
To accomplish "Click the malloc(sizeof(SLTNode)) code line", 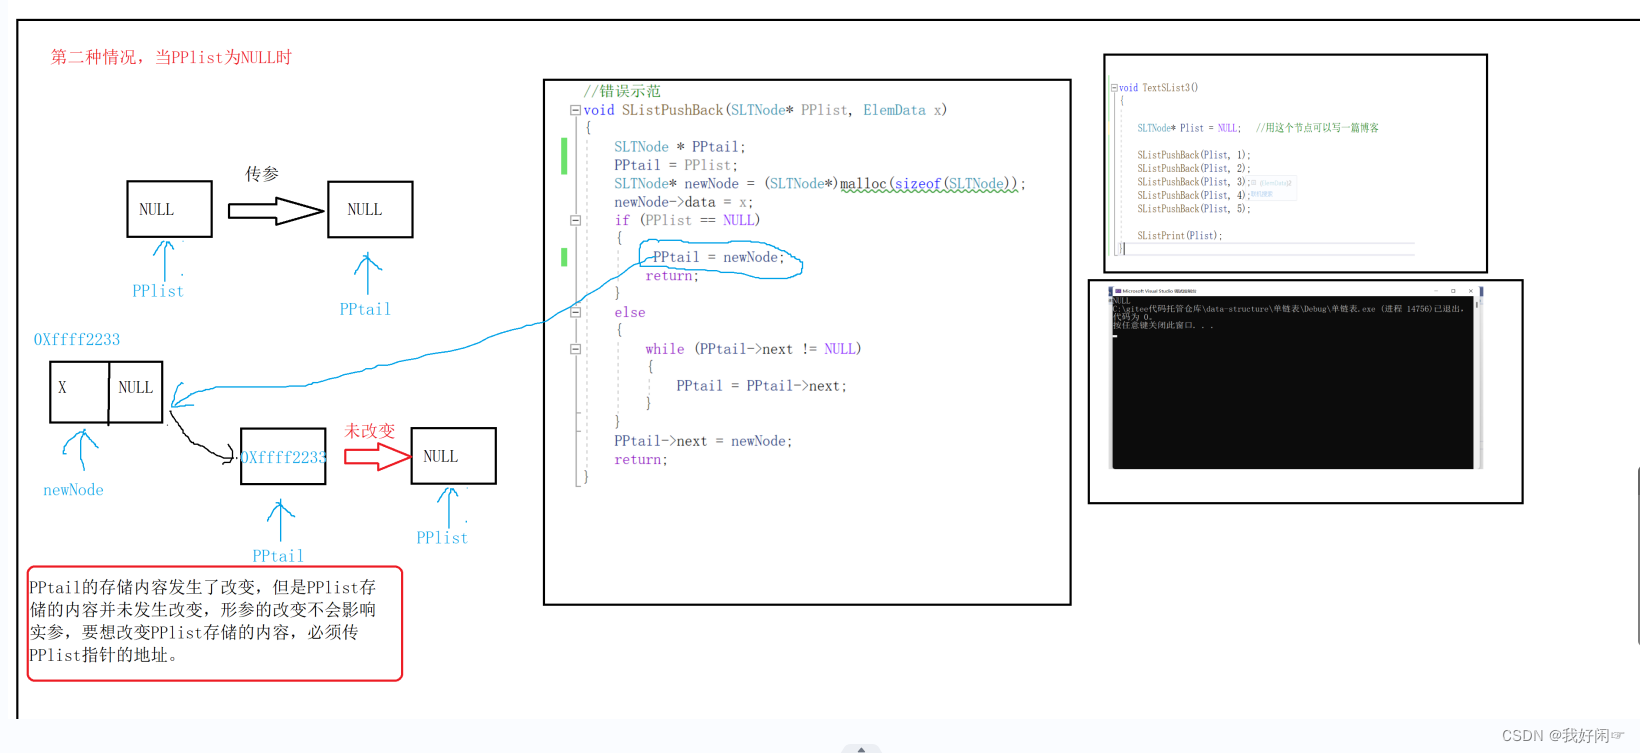I will [819, 184].
